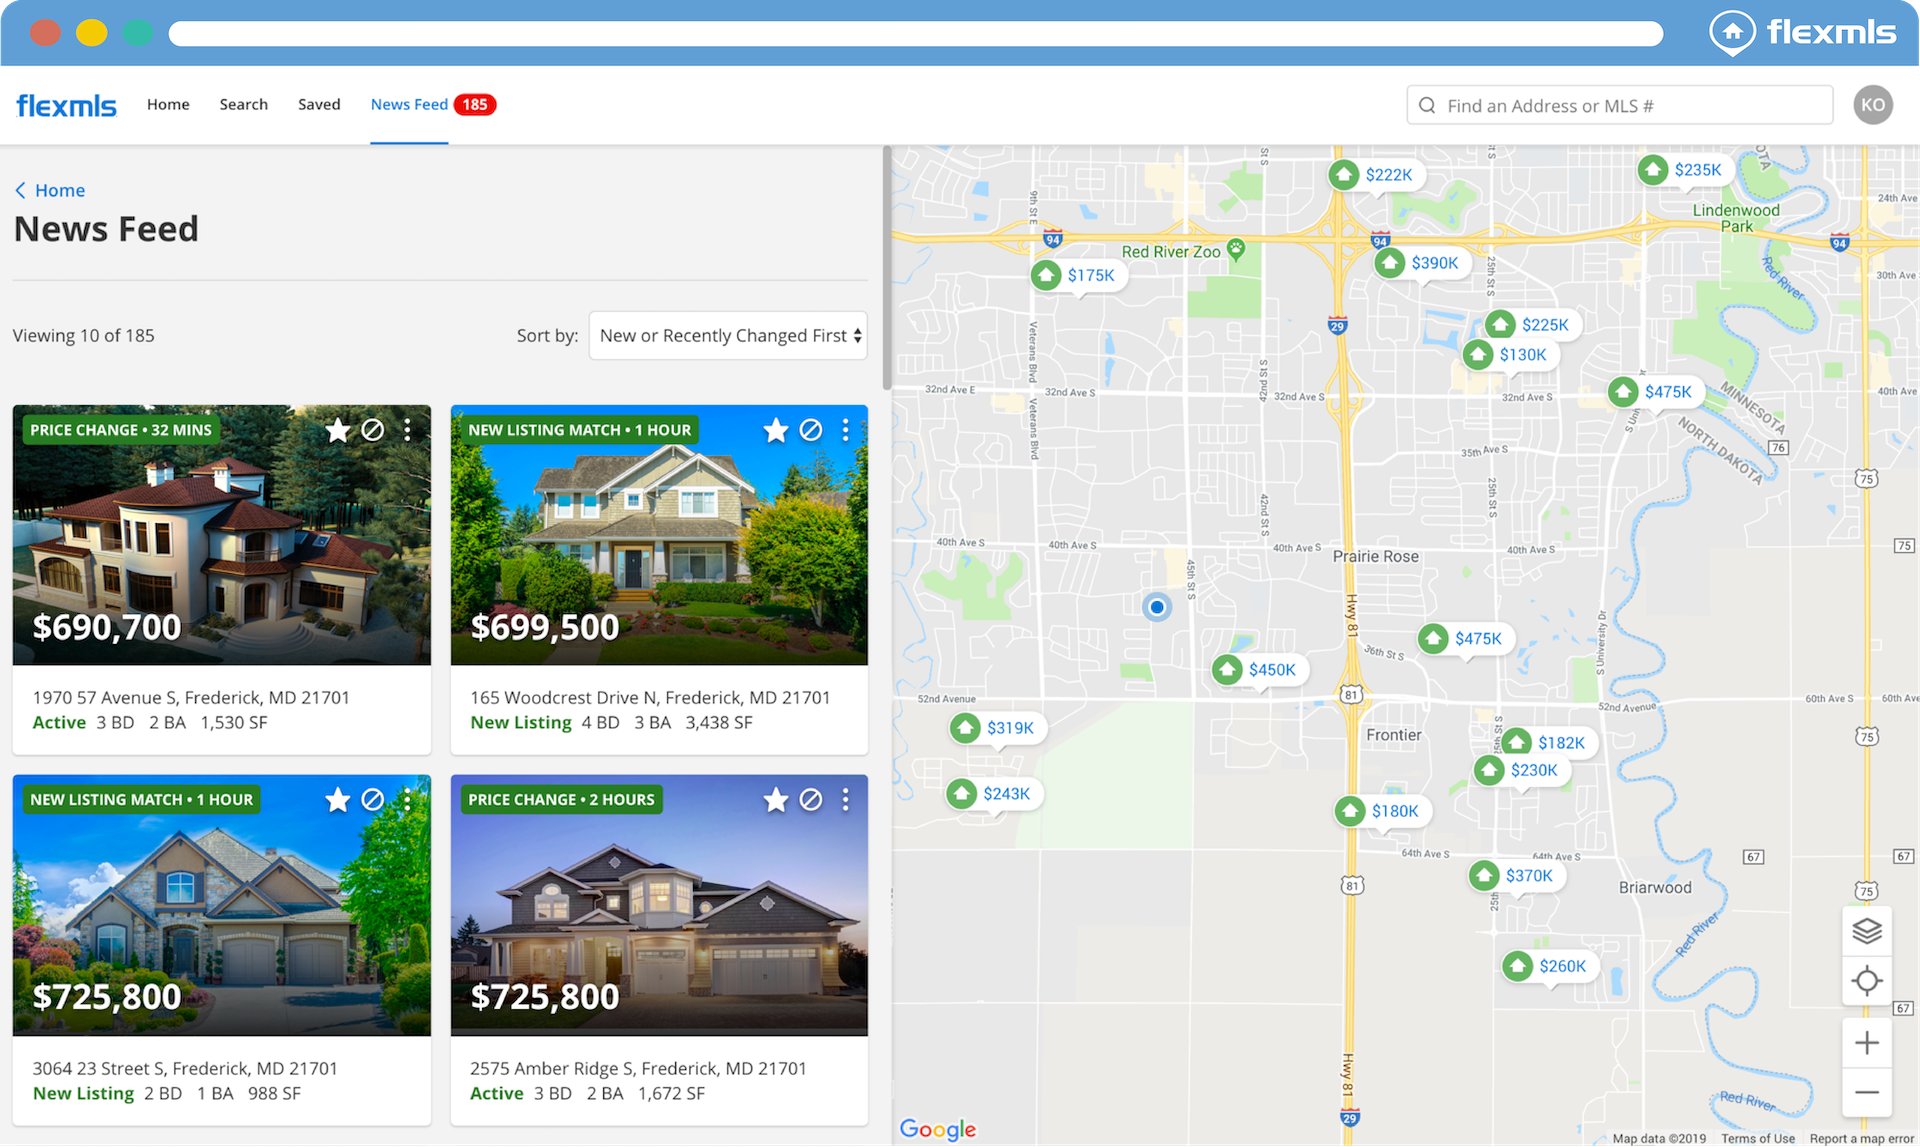
Task: Open map layers control
Action: (1866, 931)
